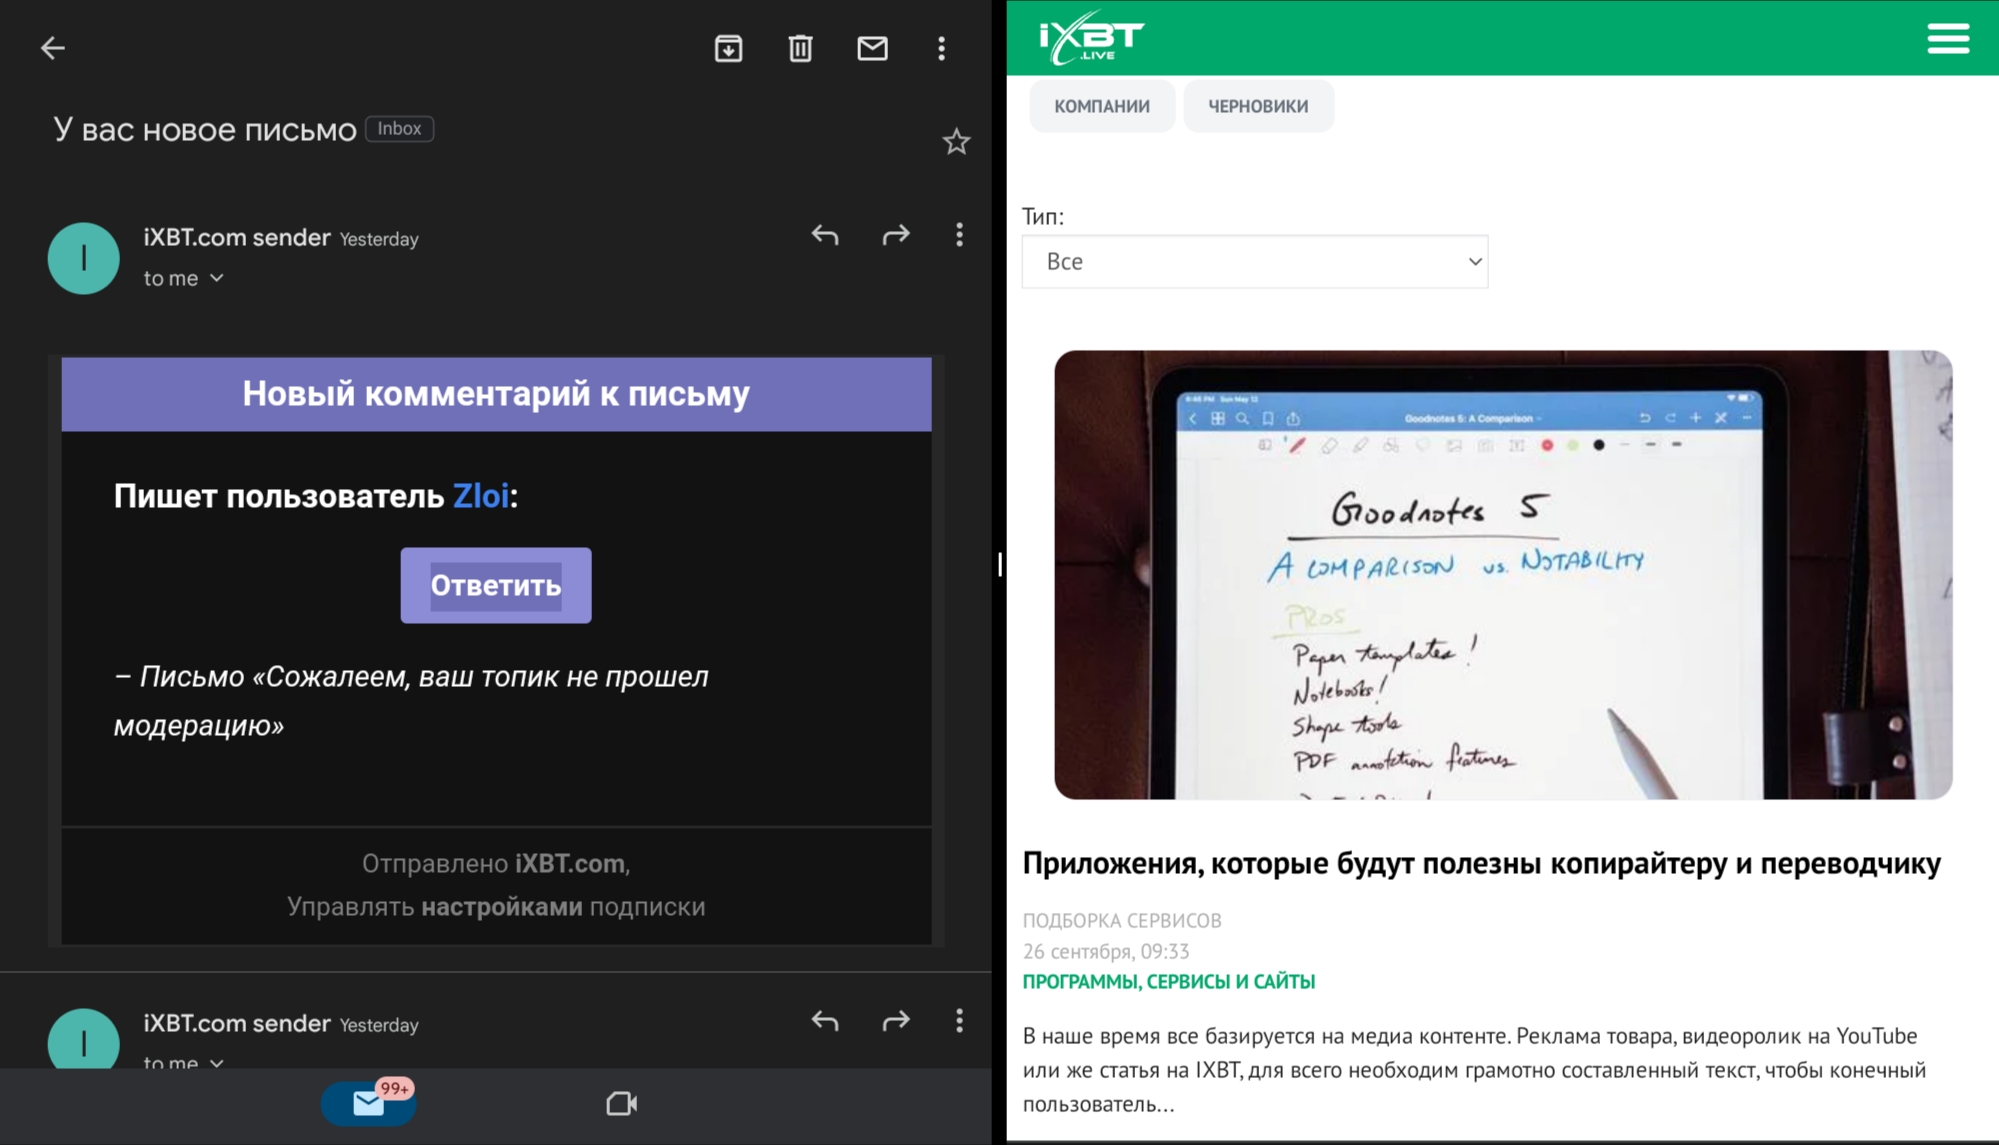
Task: Switch to Gmail Mail tab
Action: click(368, 1103)
